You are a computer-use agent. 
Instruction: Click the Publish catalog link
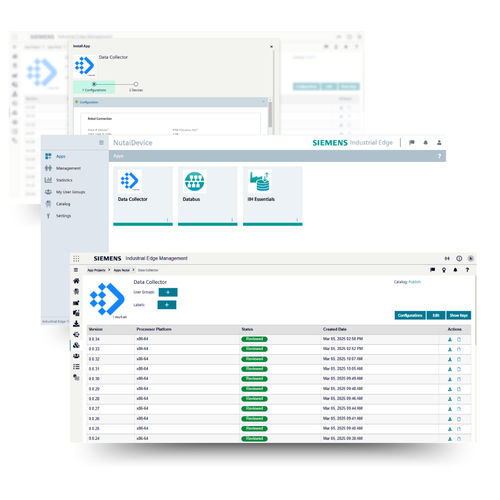414,282
